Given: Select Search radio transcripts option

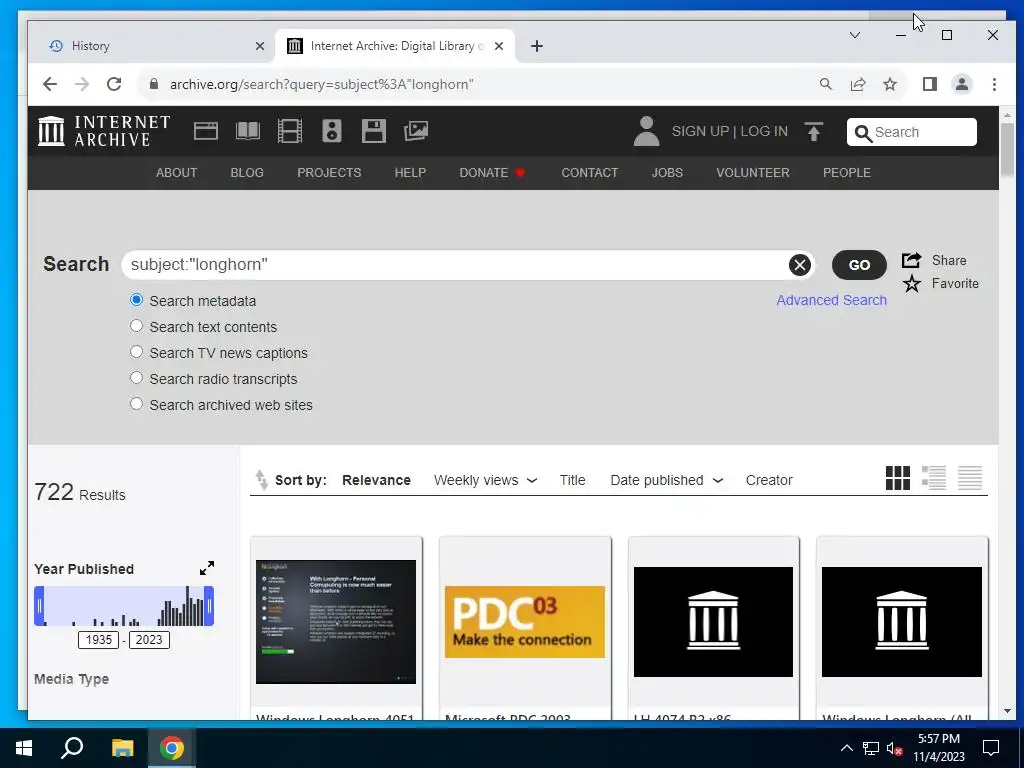Looking at the screenshot, I should (136, 378).
